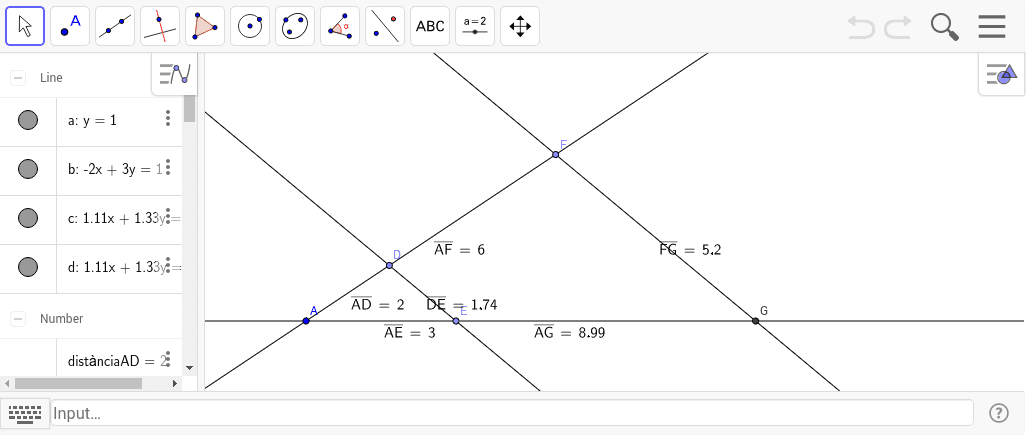Toggle visibility of line a: y = 1
Screen dimensions: 1026x436
[x=27, y=120]
